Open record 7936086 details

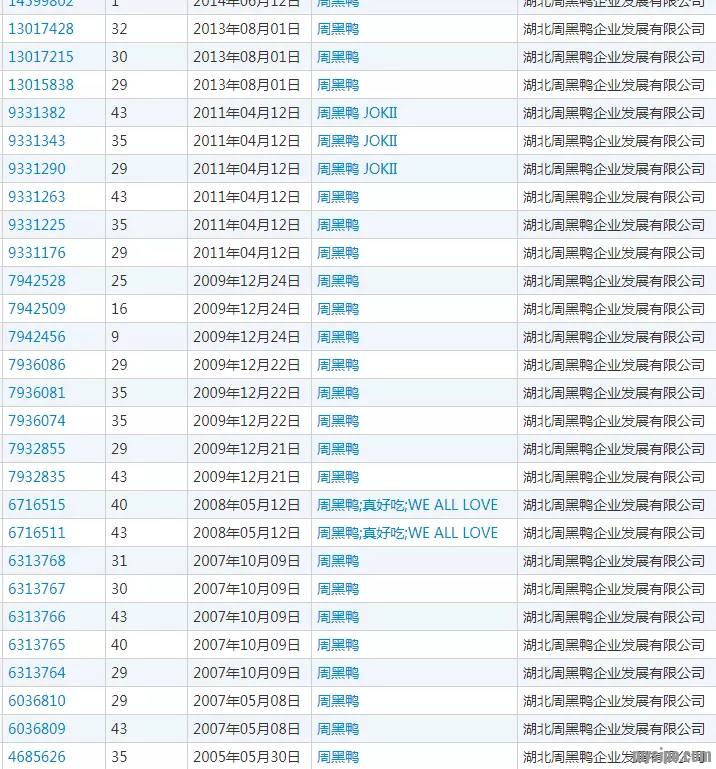click(x=37, y=365)
